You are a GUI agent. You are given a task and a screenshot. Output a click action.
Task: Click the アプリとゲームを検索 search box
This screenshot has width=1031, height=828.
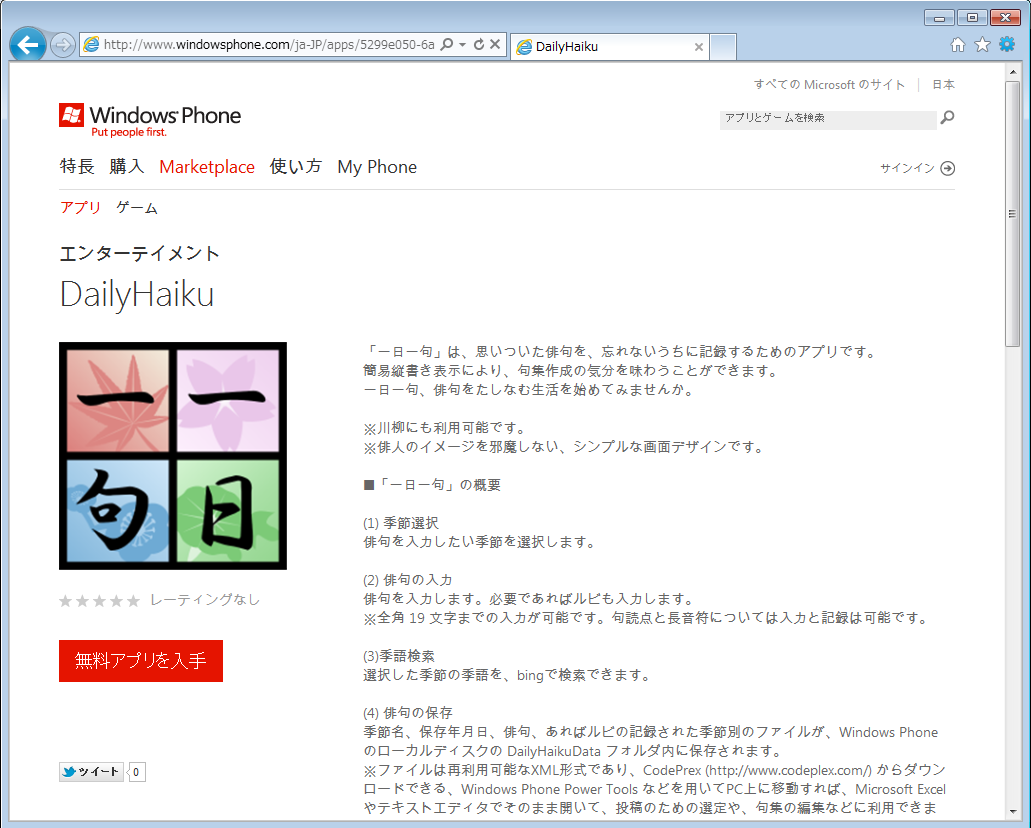coord(828,118)
